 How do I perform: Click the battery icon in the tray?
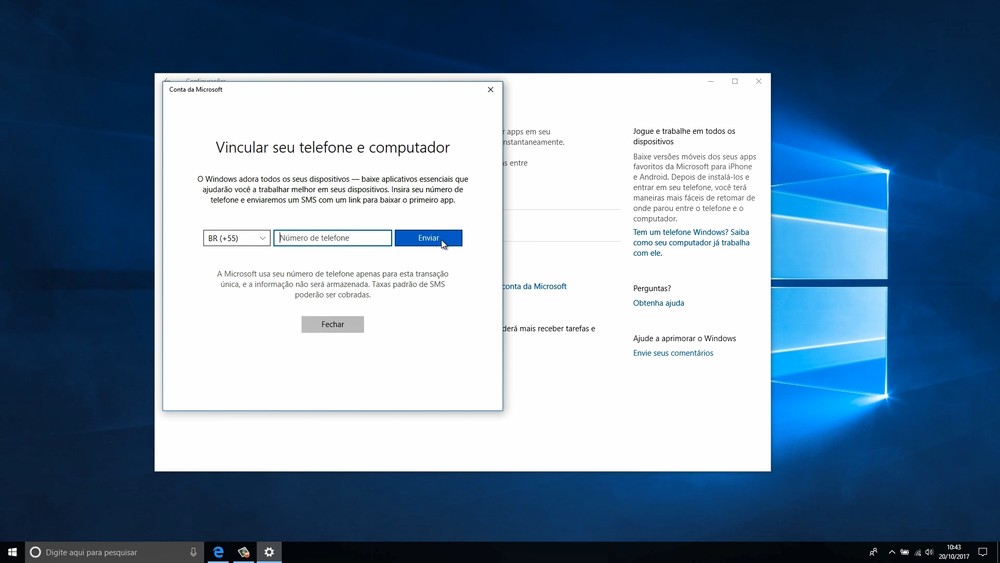click(x=904, y=552)
